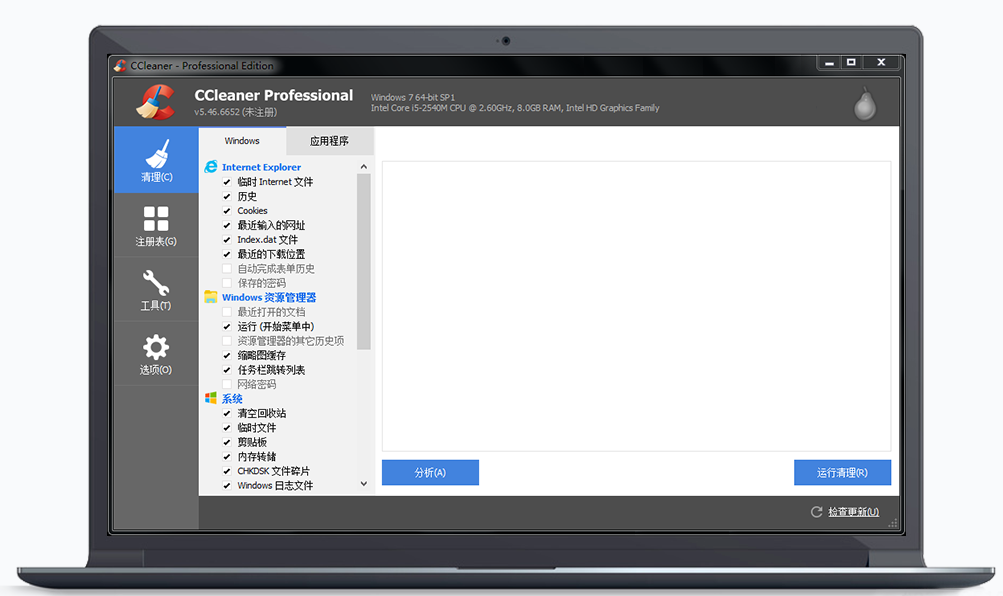Select the Windows tab
The image size is (1003, 596).
coord(242,141)
